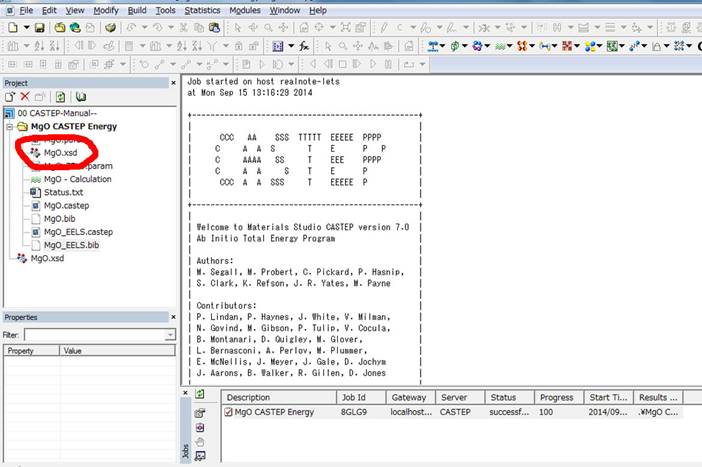Click the green circular module icon
Viewport: 702px width, 467px height.
click(455, 46)
